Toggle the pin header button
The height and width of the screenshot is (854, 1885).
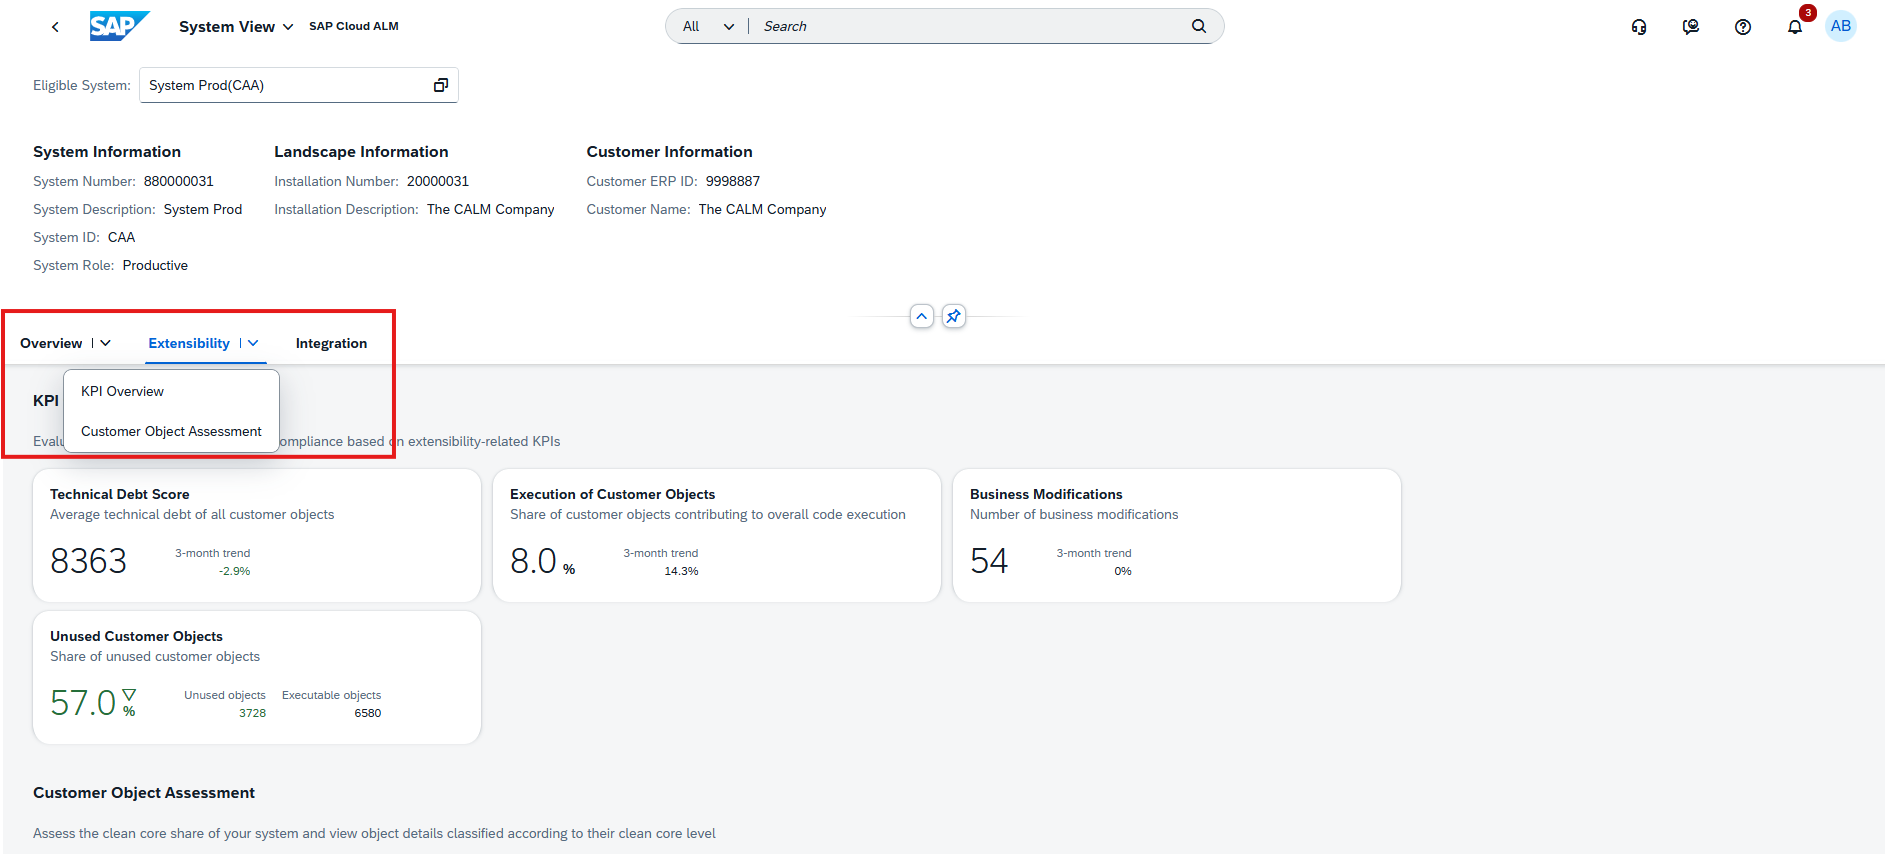[953, 316]
